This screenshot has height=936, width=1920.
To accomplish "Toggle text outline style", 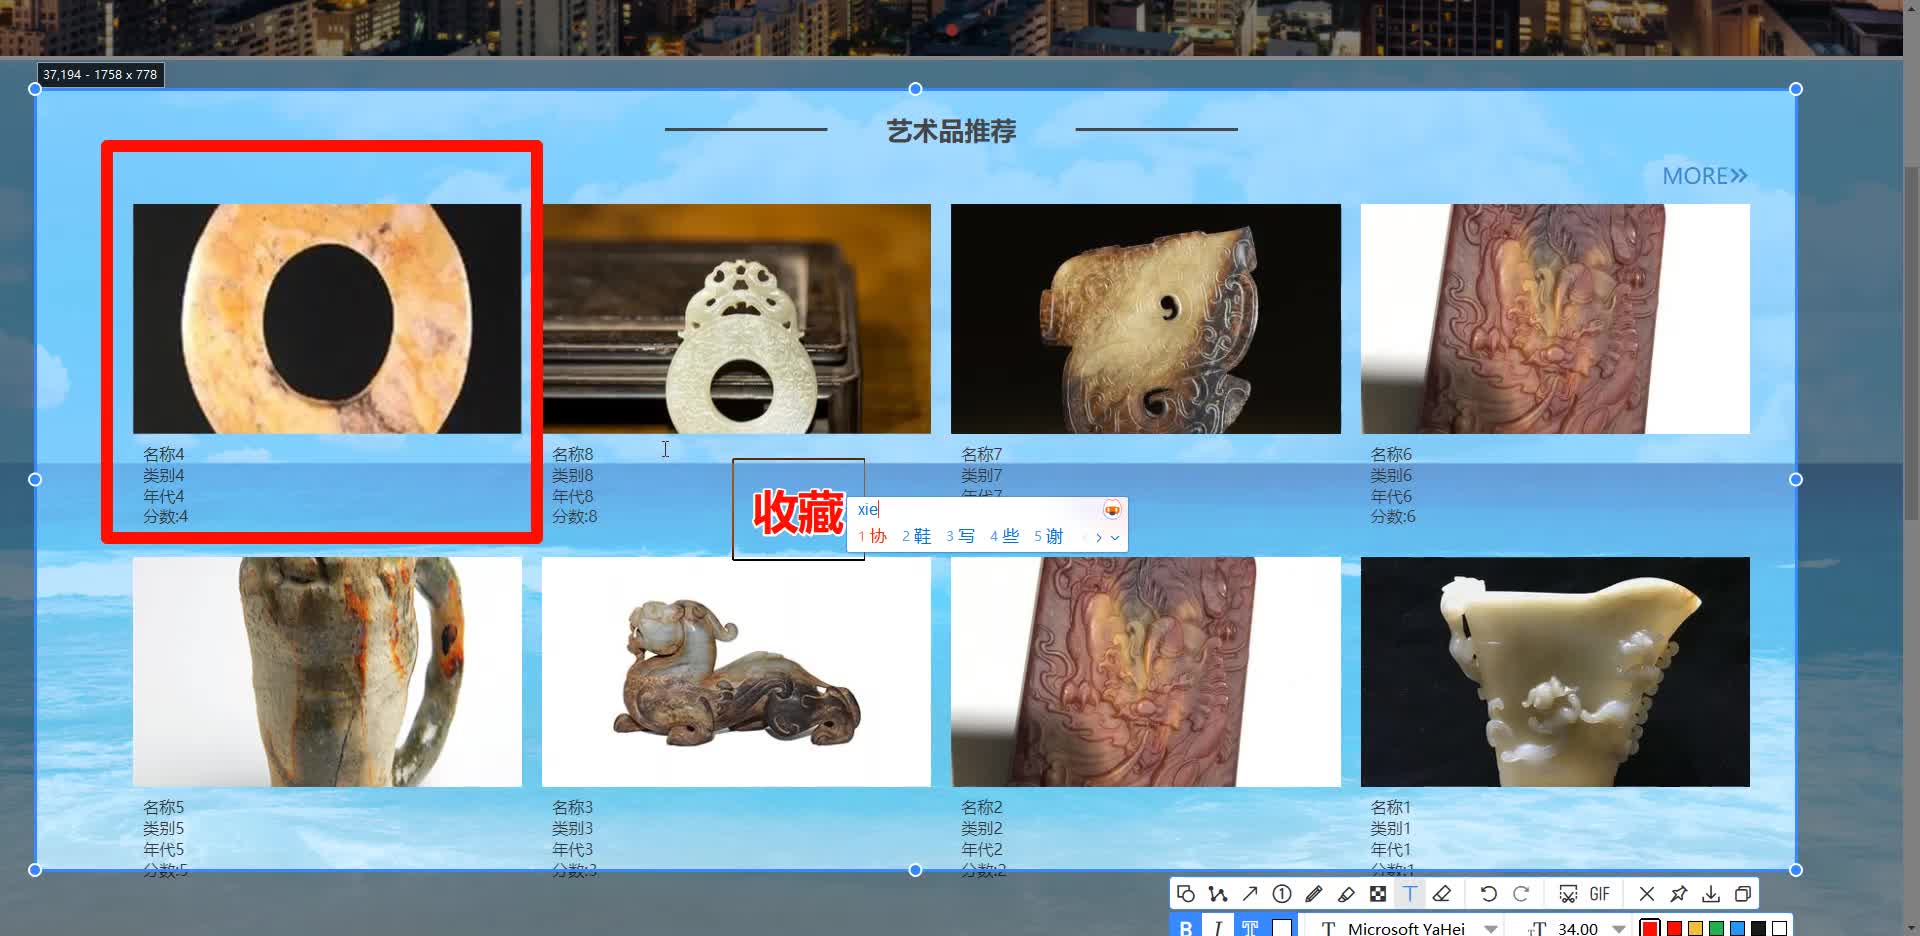I will (x=1250, y=927).
